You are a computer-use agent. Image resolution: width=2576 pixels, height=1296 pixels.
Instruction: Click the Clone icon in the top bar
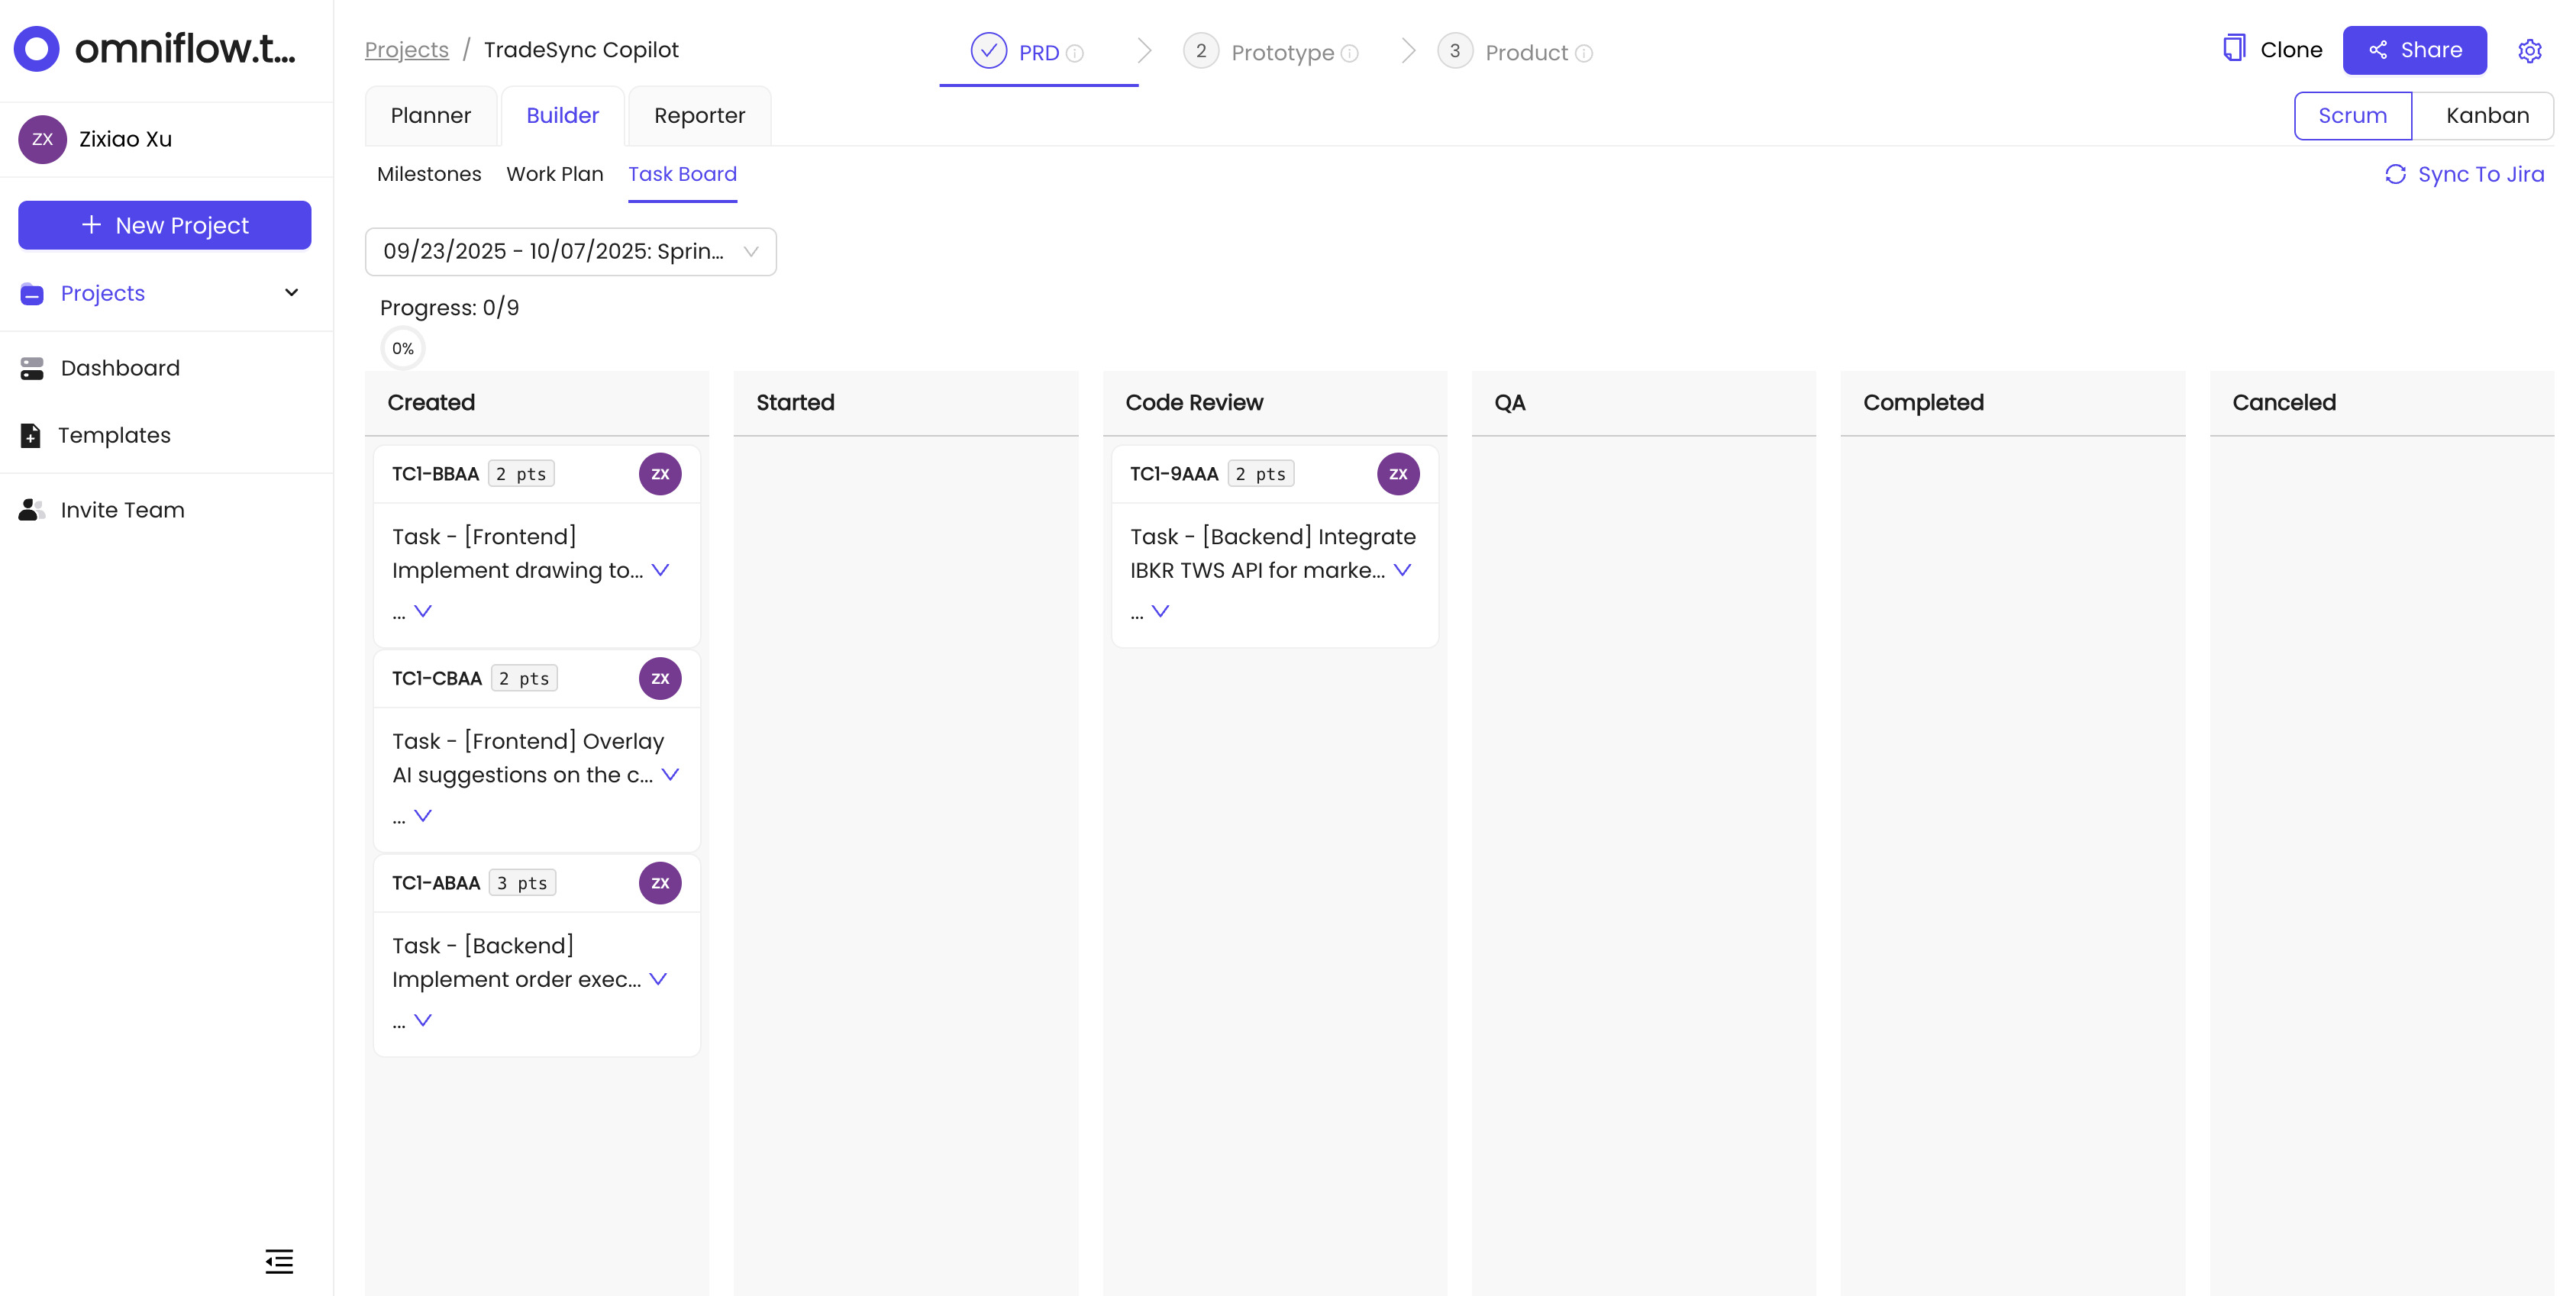pyautogui.click(x=2236, y=48)
